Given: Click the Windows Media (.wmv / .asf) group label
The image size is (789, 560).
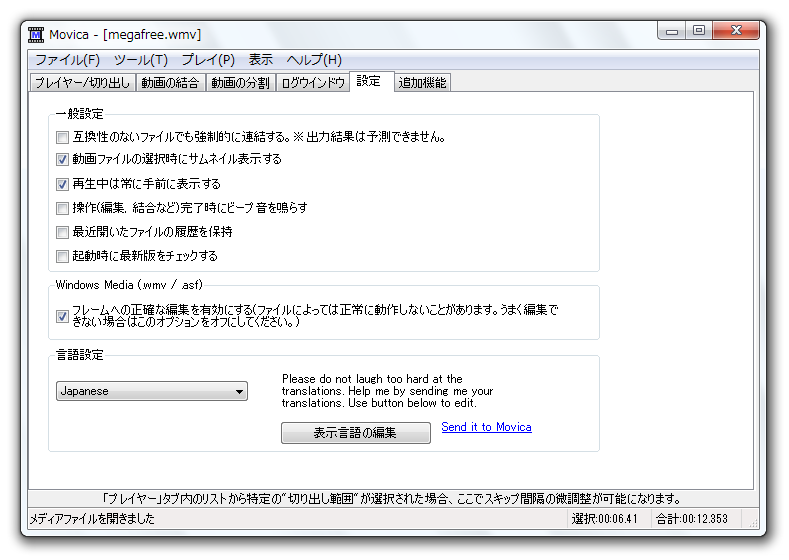Looking at the screenshot, I should pos(129,285).
